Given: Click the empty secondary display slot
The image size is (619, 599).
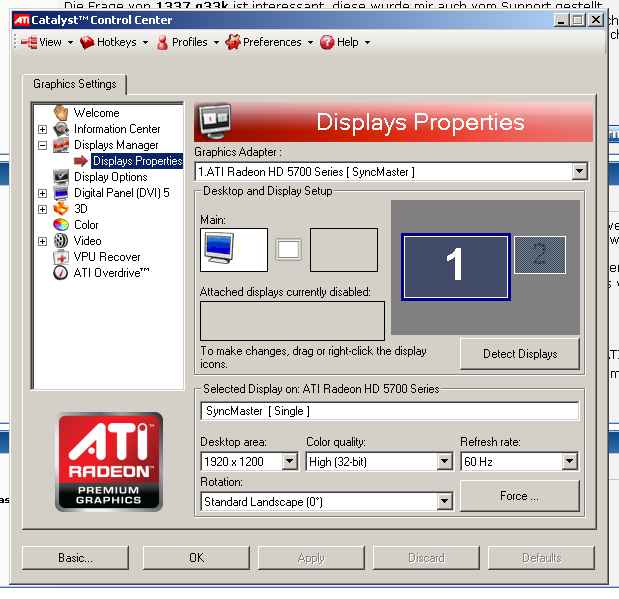Looking at the screenshot, I should (x=343, y=250).
